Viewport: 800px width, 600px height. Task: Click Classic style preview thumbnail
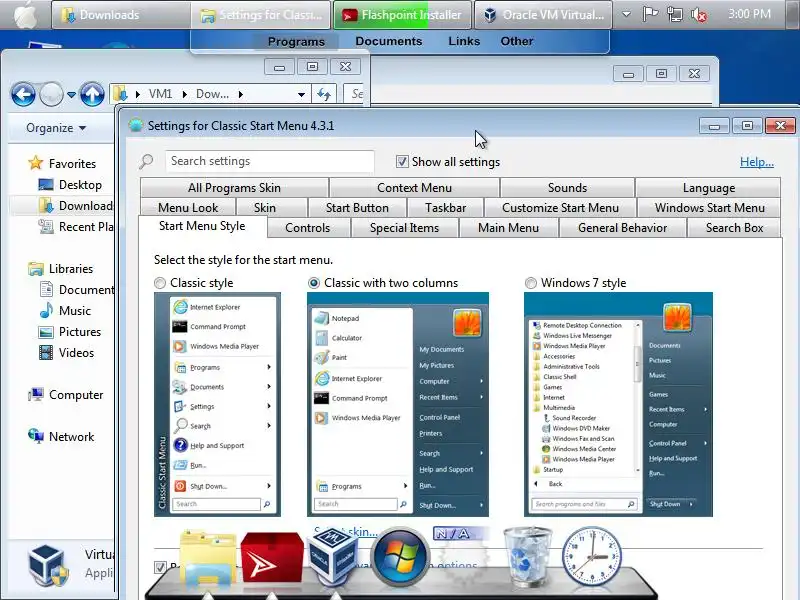217,404
